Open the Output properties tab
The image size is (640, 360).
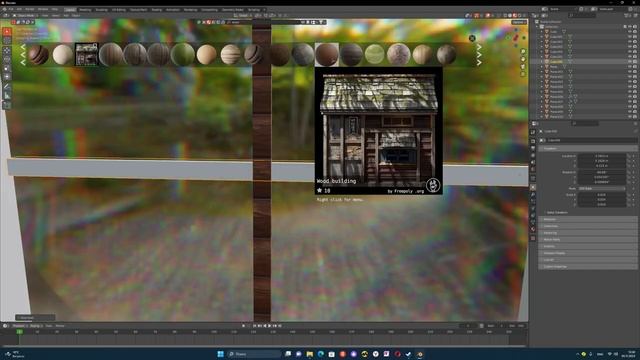pos(533,148)
